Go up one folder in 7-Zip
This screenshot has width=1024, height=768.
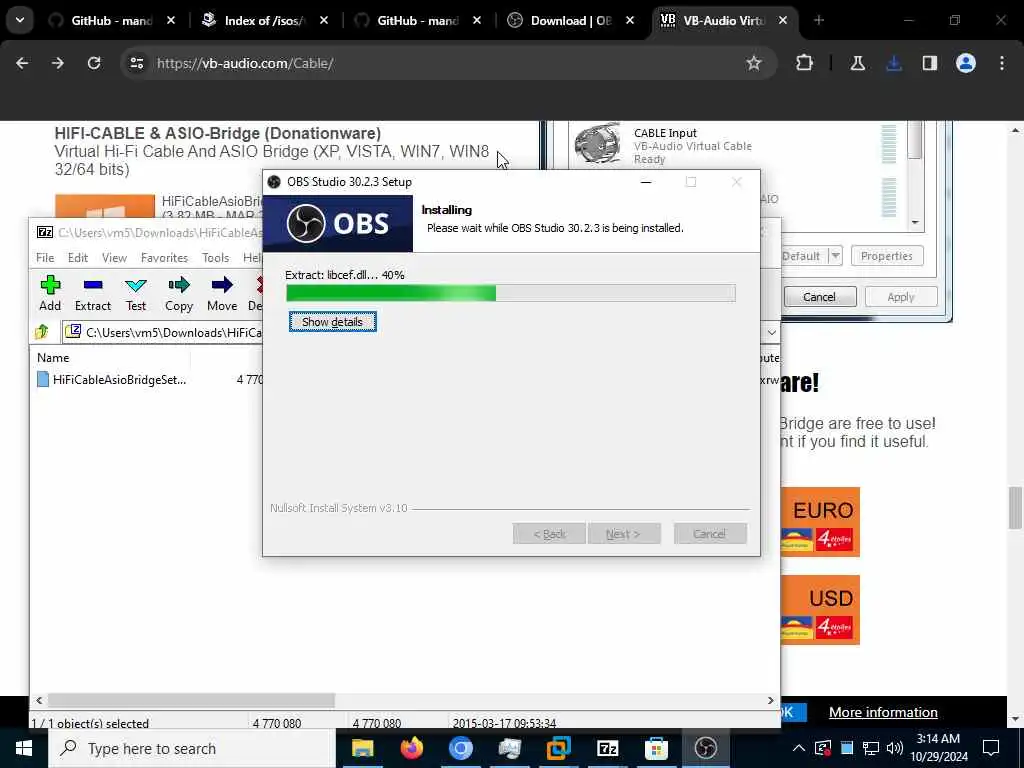42,332
